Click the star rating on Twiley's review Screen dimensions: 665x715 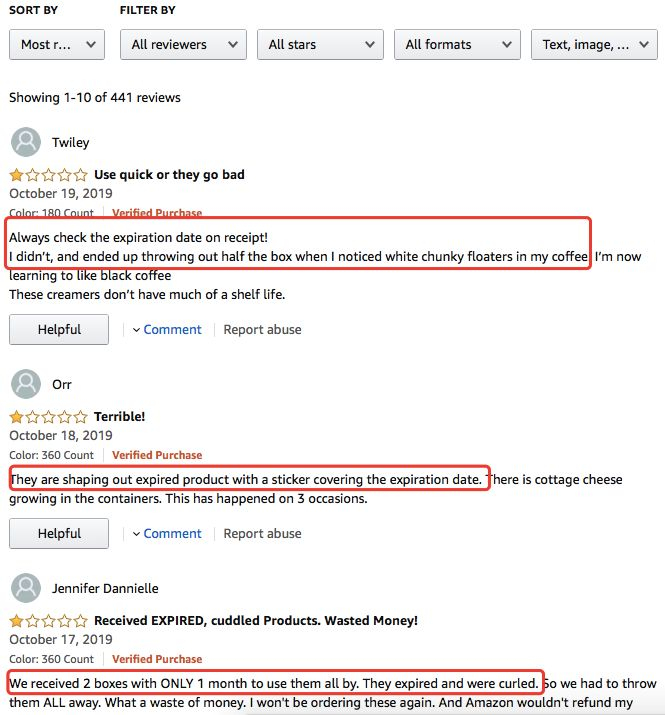tap(48, 175)
